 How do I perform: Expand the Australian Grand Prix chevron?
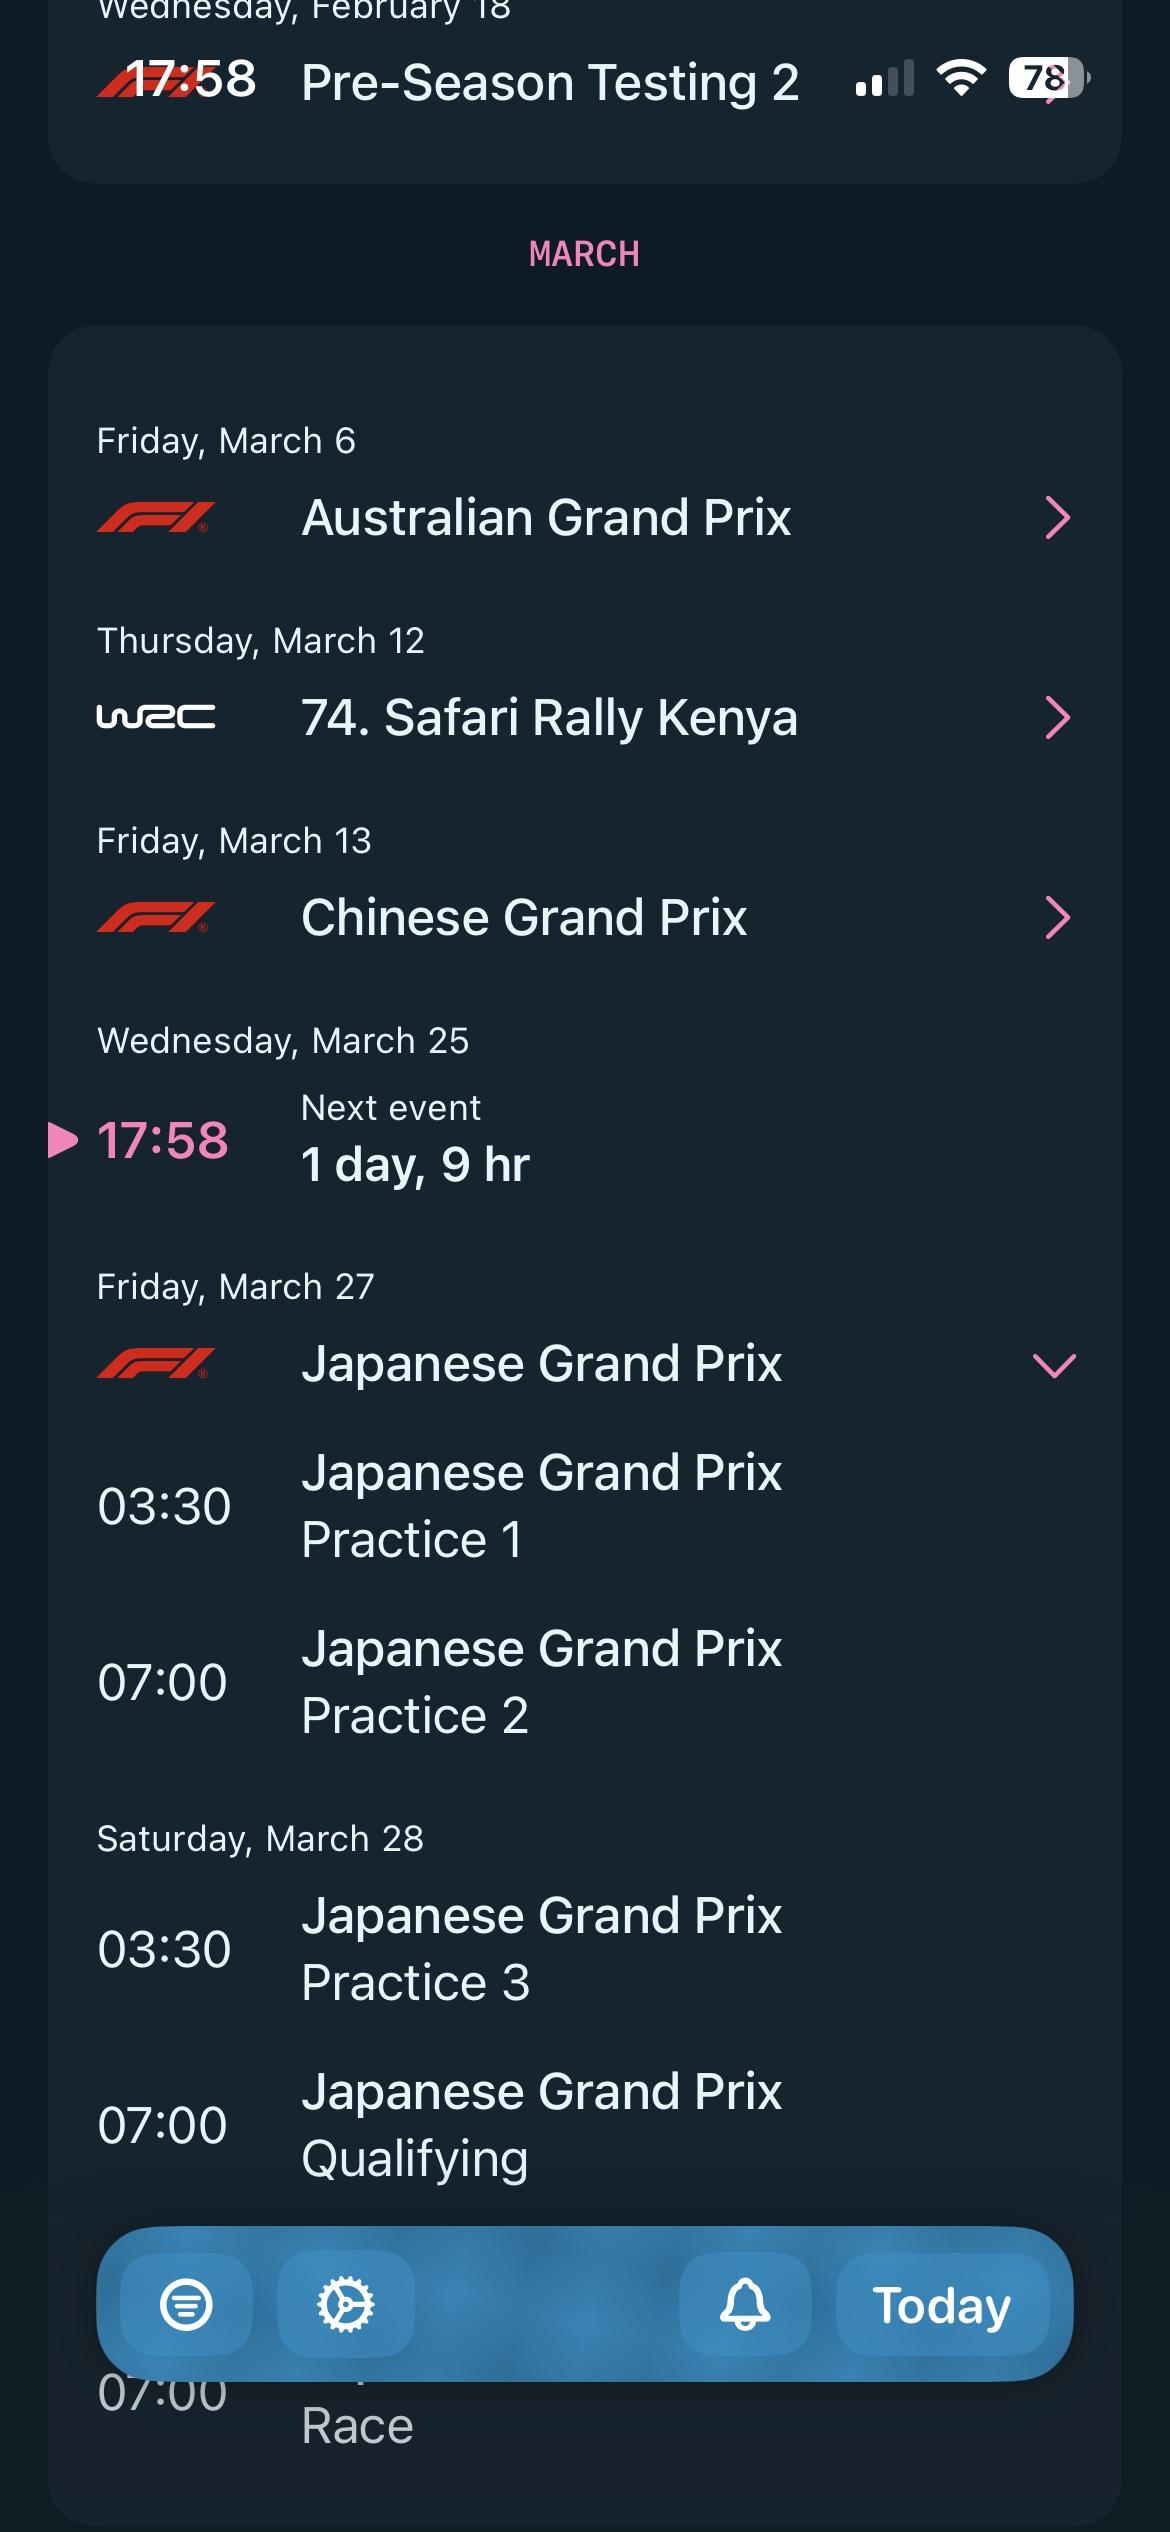[1056, 518]
